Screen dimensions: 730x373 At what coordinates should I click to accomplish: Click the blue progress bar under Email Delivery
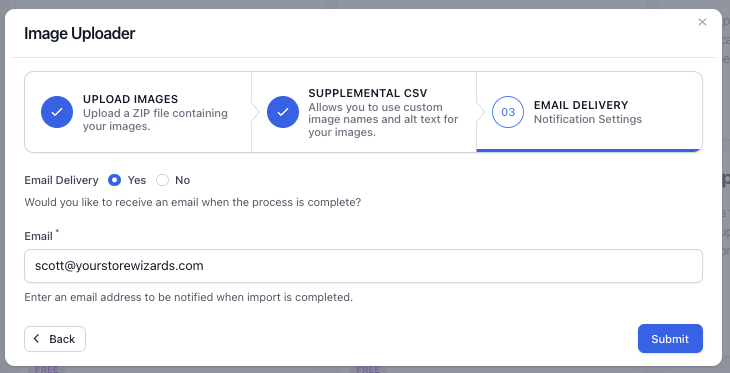click(x=589, y=150)
